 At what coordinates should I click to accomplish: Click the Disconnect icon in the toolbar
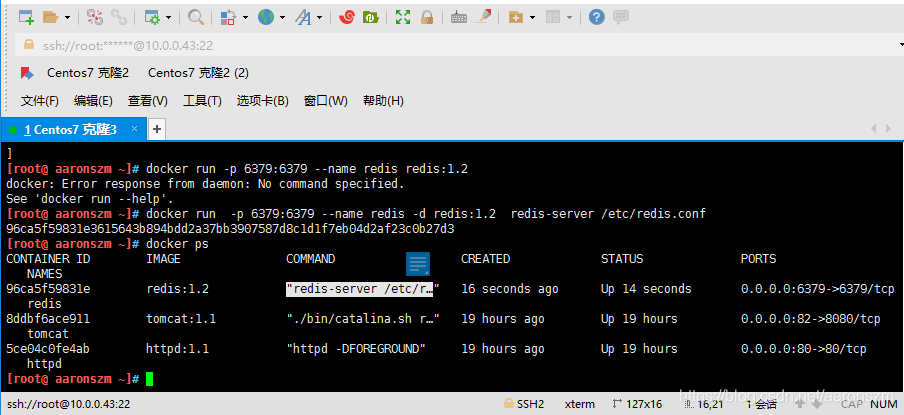(x=95, y=17)
